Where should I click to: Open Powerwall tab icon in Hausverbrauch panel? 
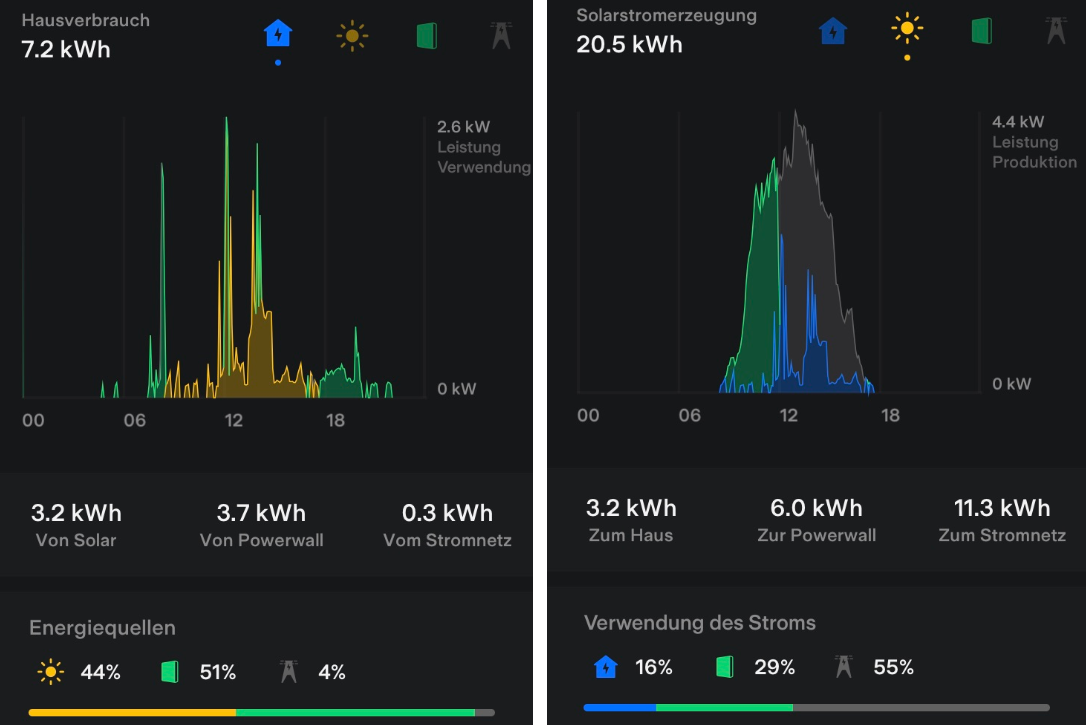427,36
